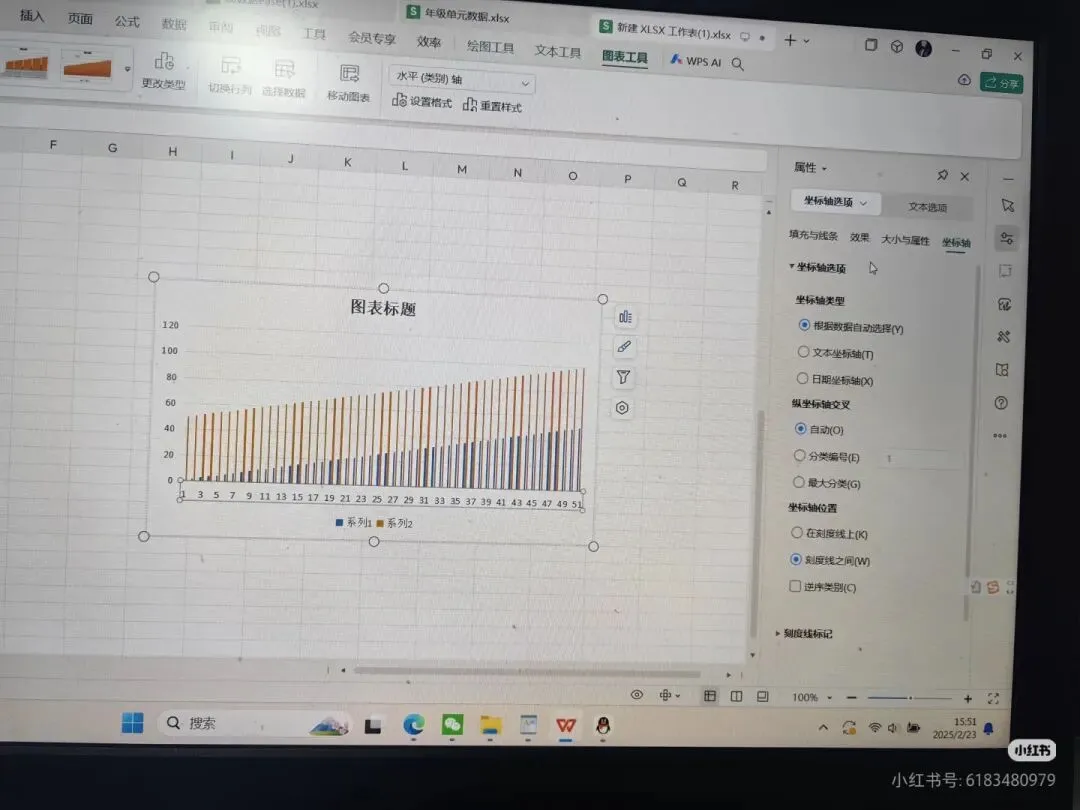Expand chart styles gallery arrow

[127, 68]
